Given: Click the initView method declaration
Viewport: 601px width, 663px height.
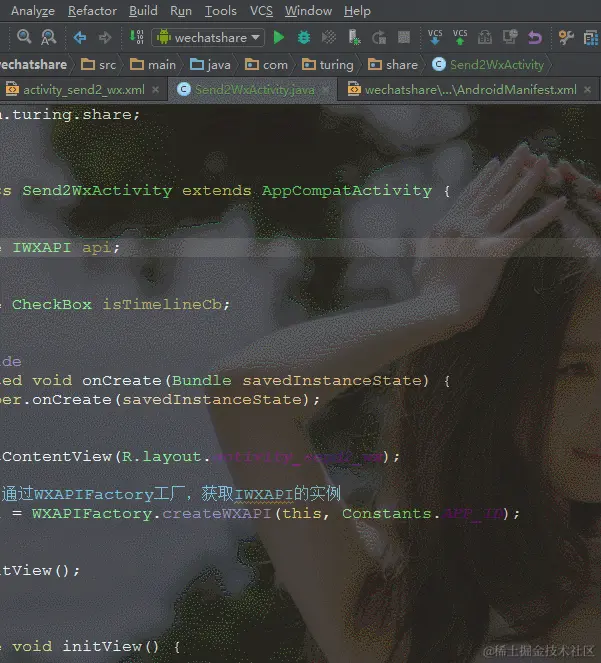Looking at the screenshot, I should [111, 647].
